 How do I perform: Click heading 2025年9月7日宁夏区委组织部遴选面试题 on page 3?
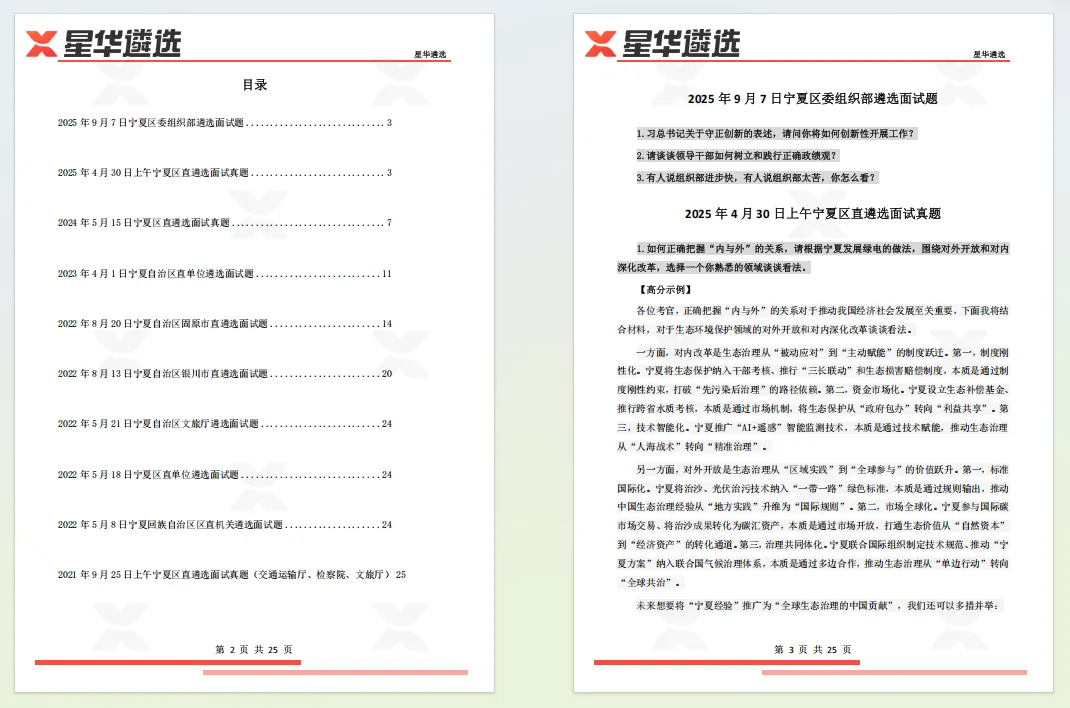point(813,99)
